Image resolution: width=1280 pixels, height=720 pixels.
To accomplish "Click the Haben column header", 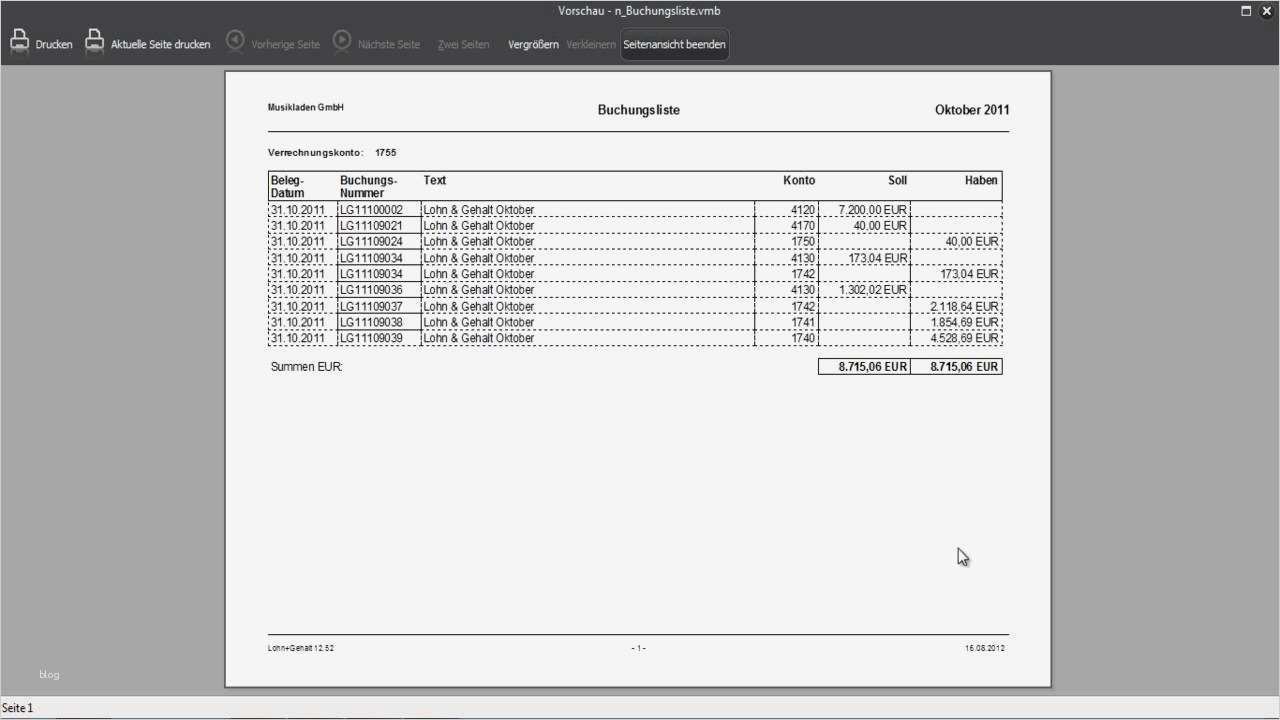I will 982,181.
